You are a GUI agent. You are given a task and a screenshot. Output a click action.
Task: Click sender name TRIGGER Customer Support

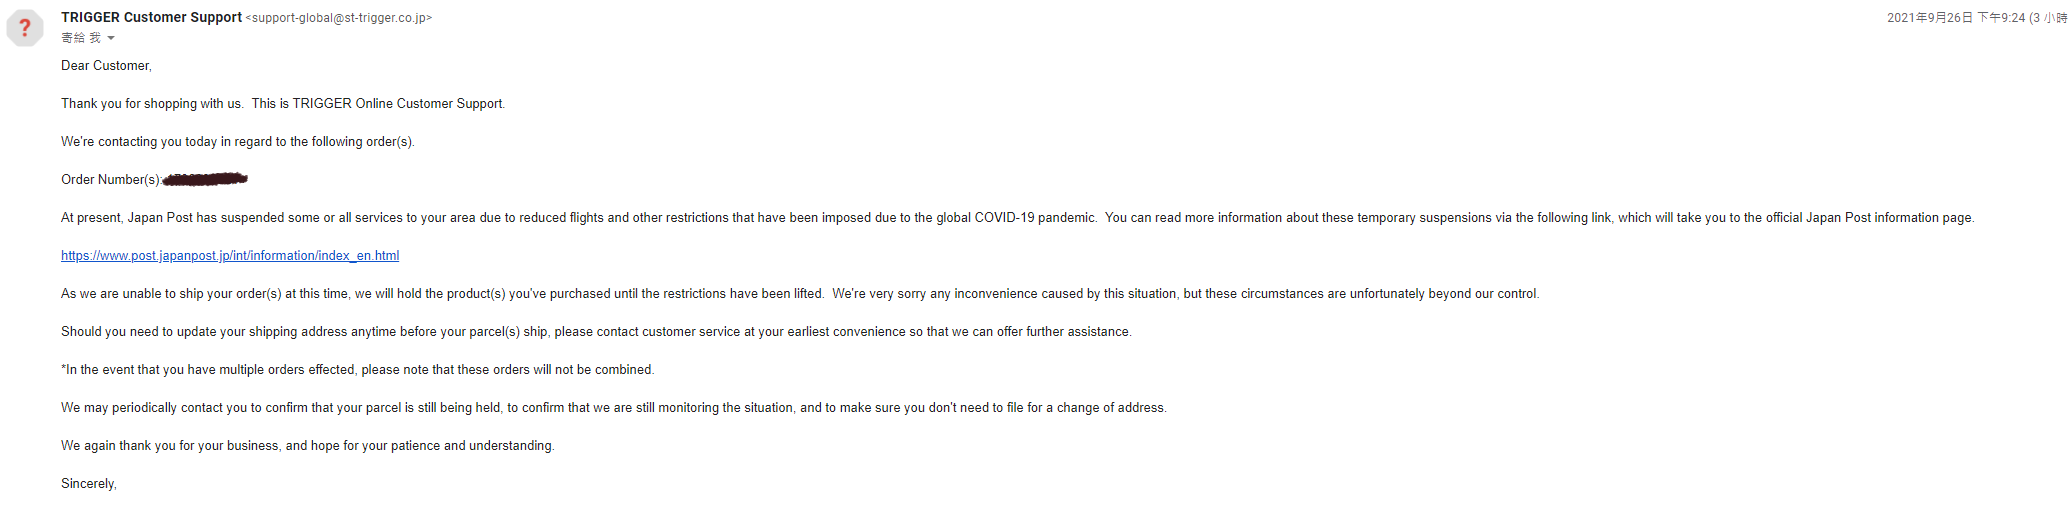pos(151,17)
